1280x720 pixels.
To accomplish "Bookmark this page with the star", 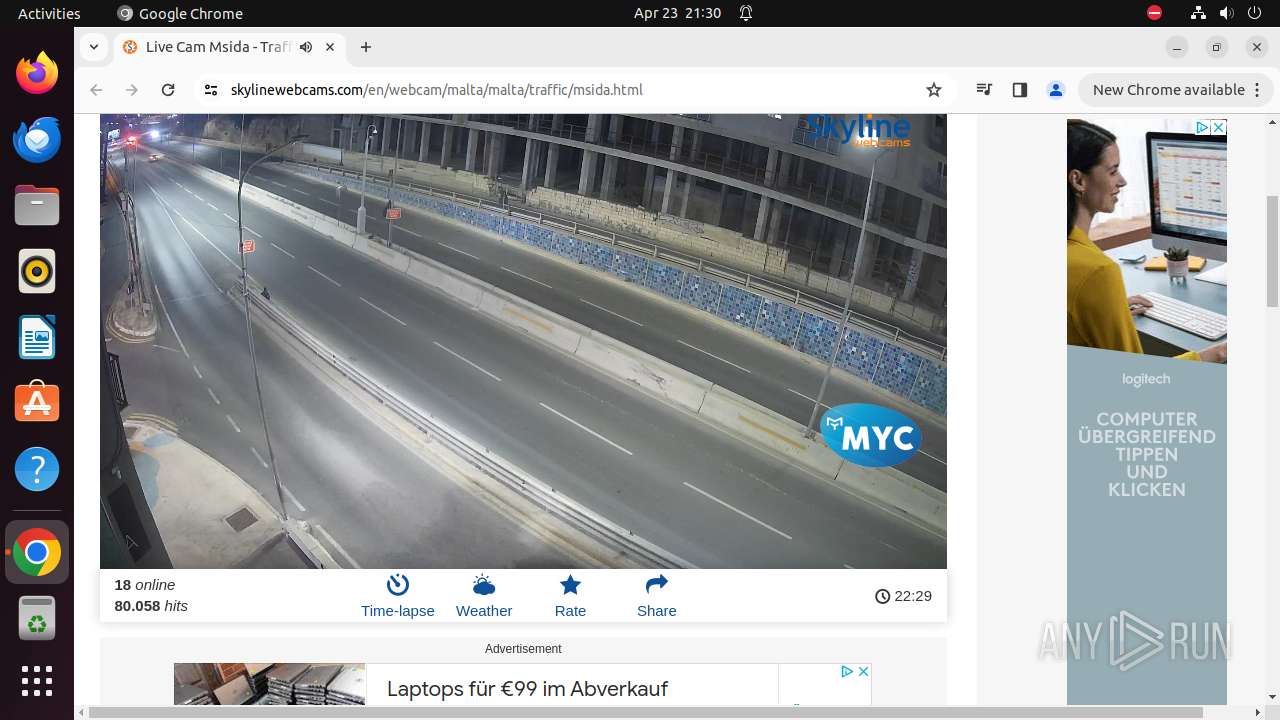I will (934, 90).
